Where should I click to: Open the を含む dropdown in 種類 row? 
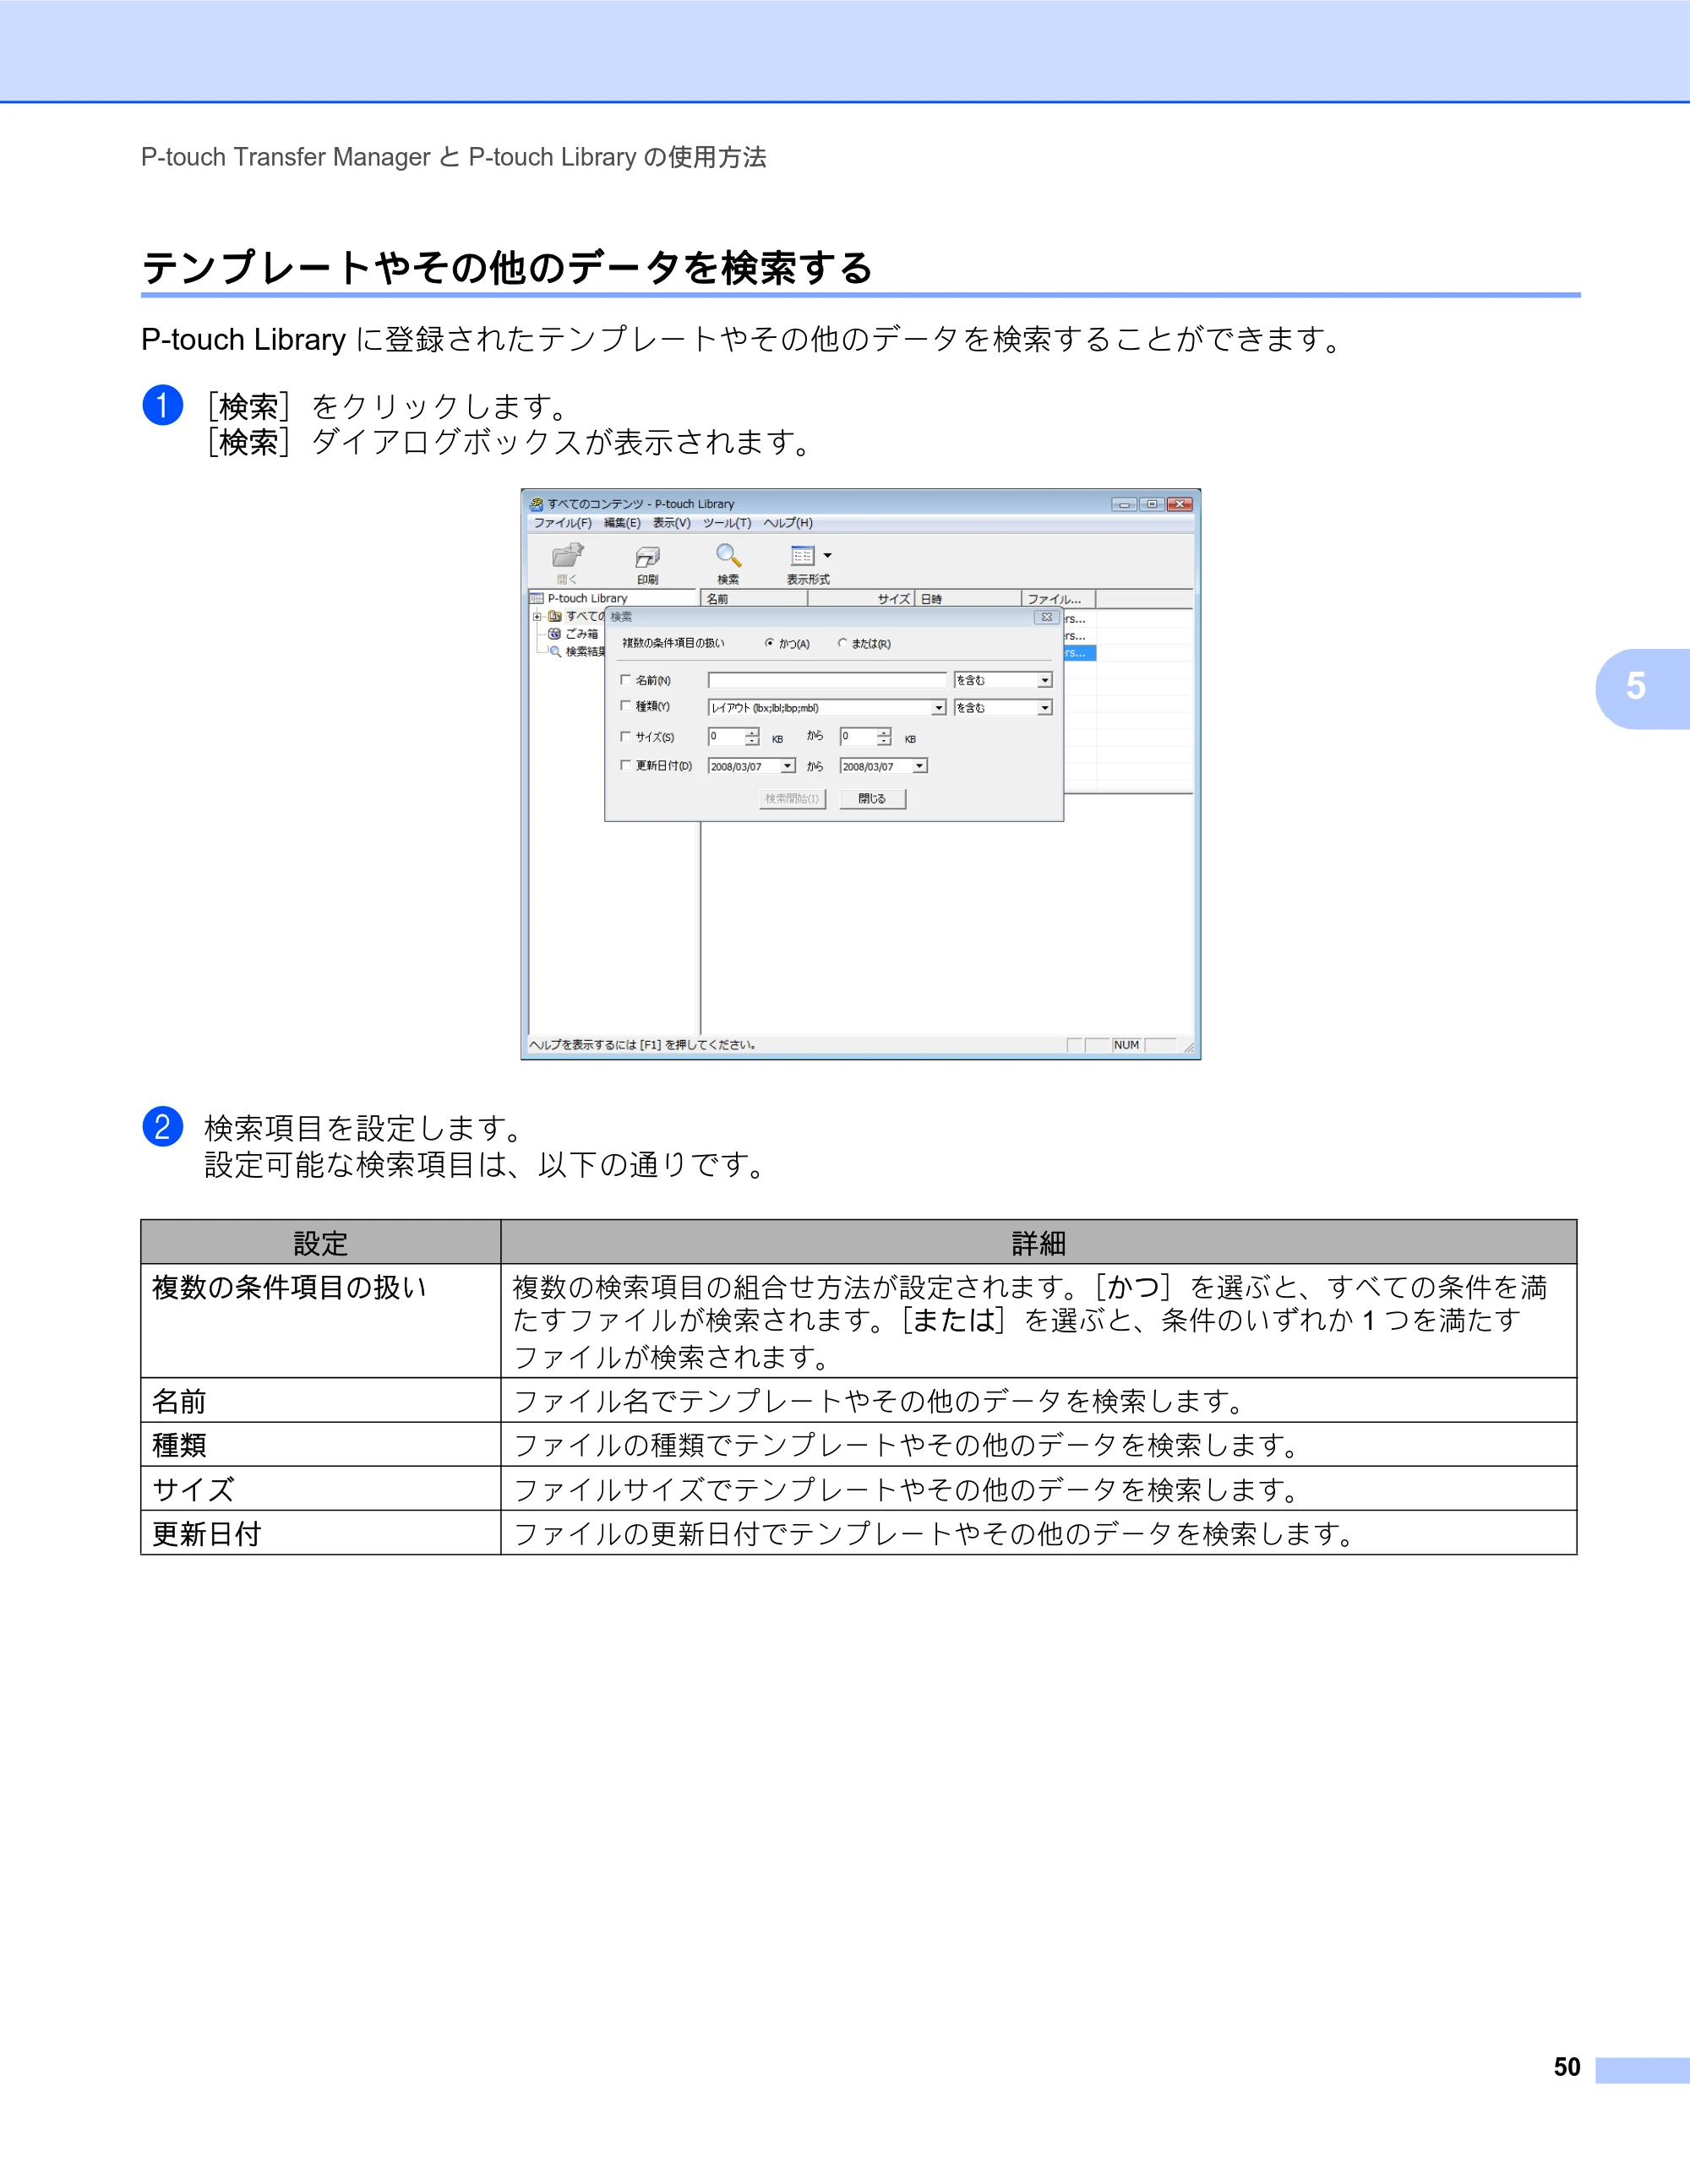(x=1045, y=708)
